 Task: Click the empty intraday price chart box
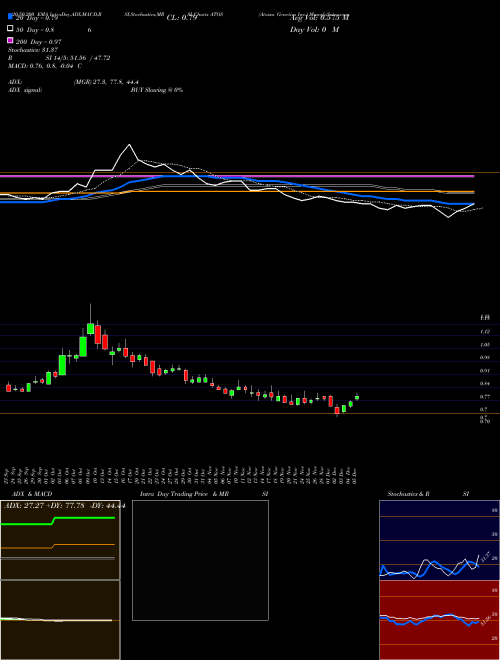(200, 560)
